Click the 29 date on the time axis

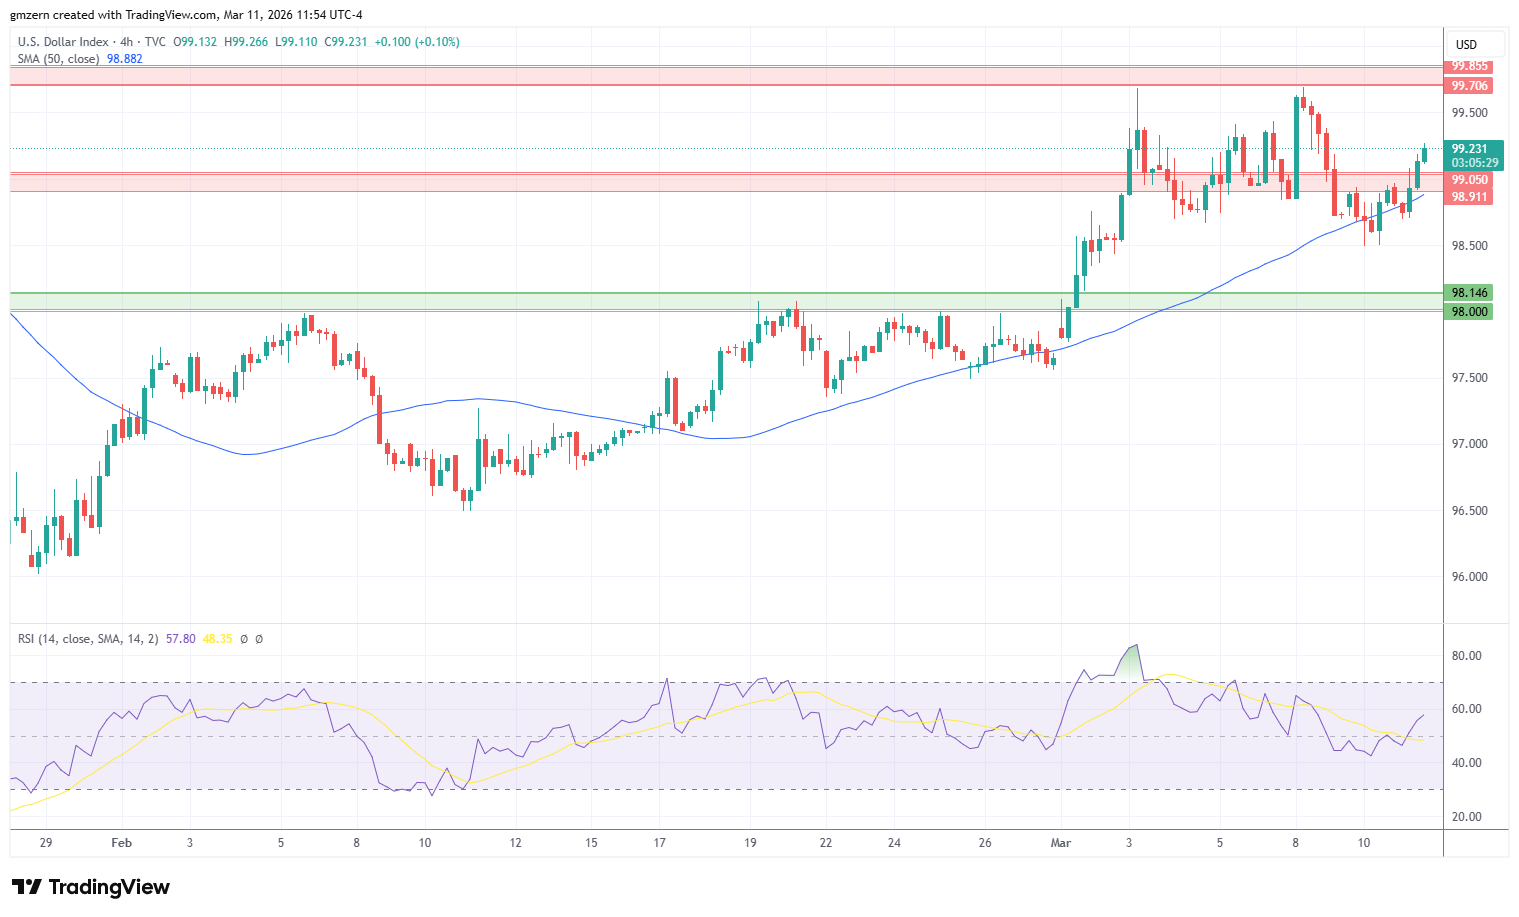[x=46, y=843]
